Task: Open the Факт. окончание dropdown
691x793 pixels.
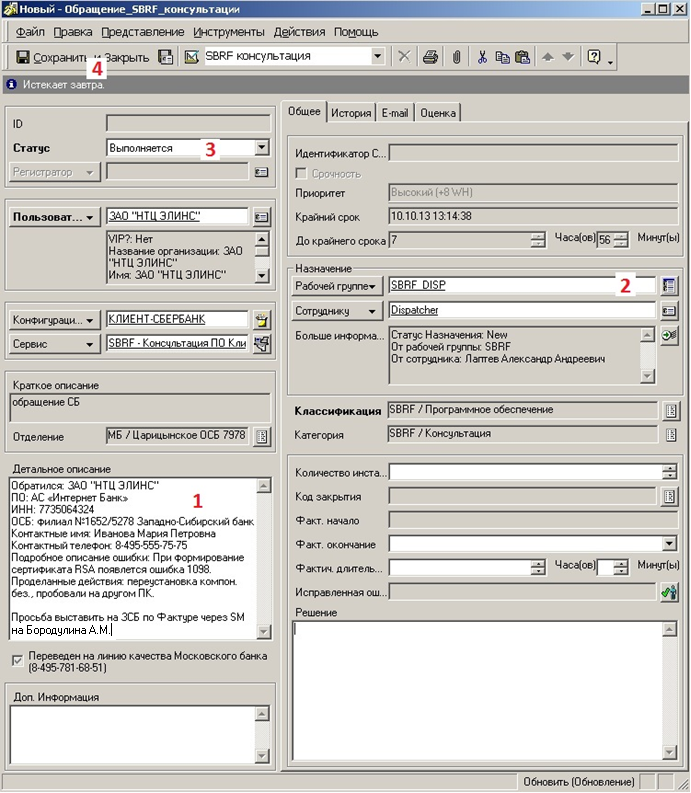Action: point(669,544)
